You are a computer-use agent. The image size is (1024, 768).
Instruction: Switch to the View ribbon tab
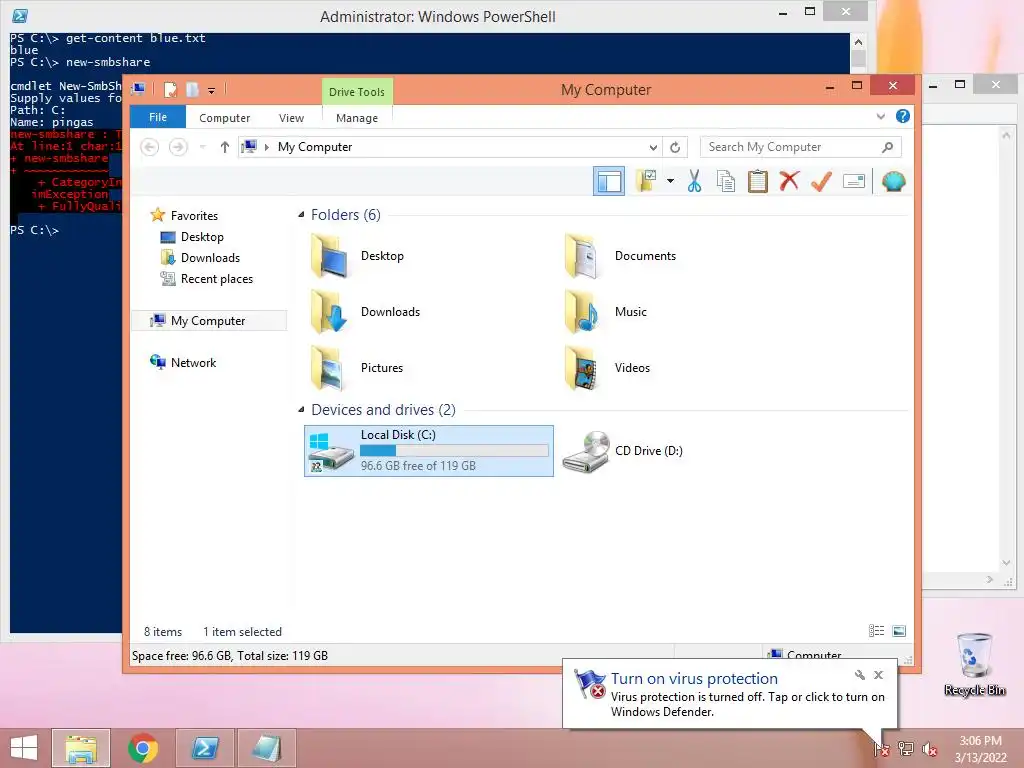click(x=291, y=118)
